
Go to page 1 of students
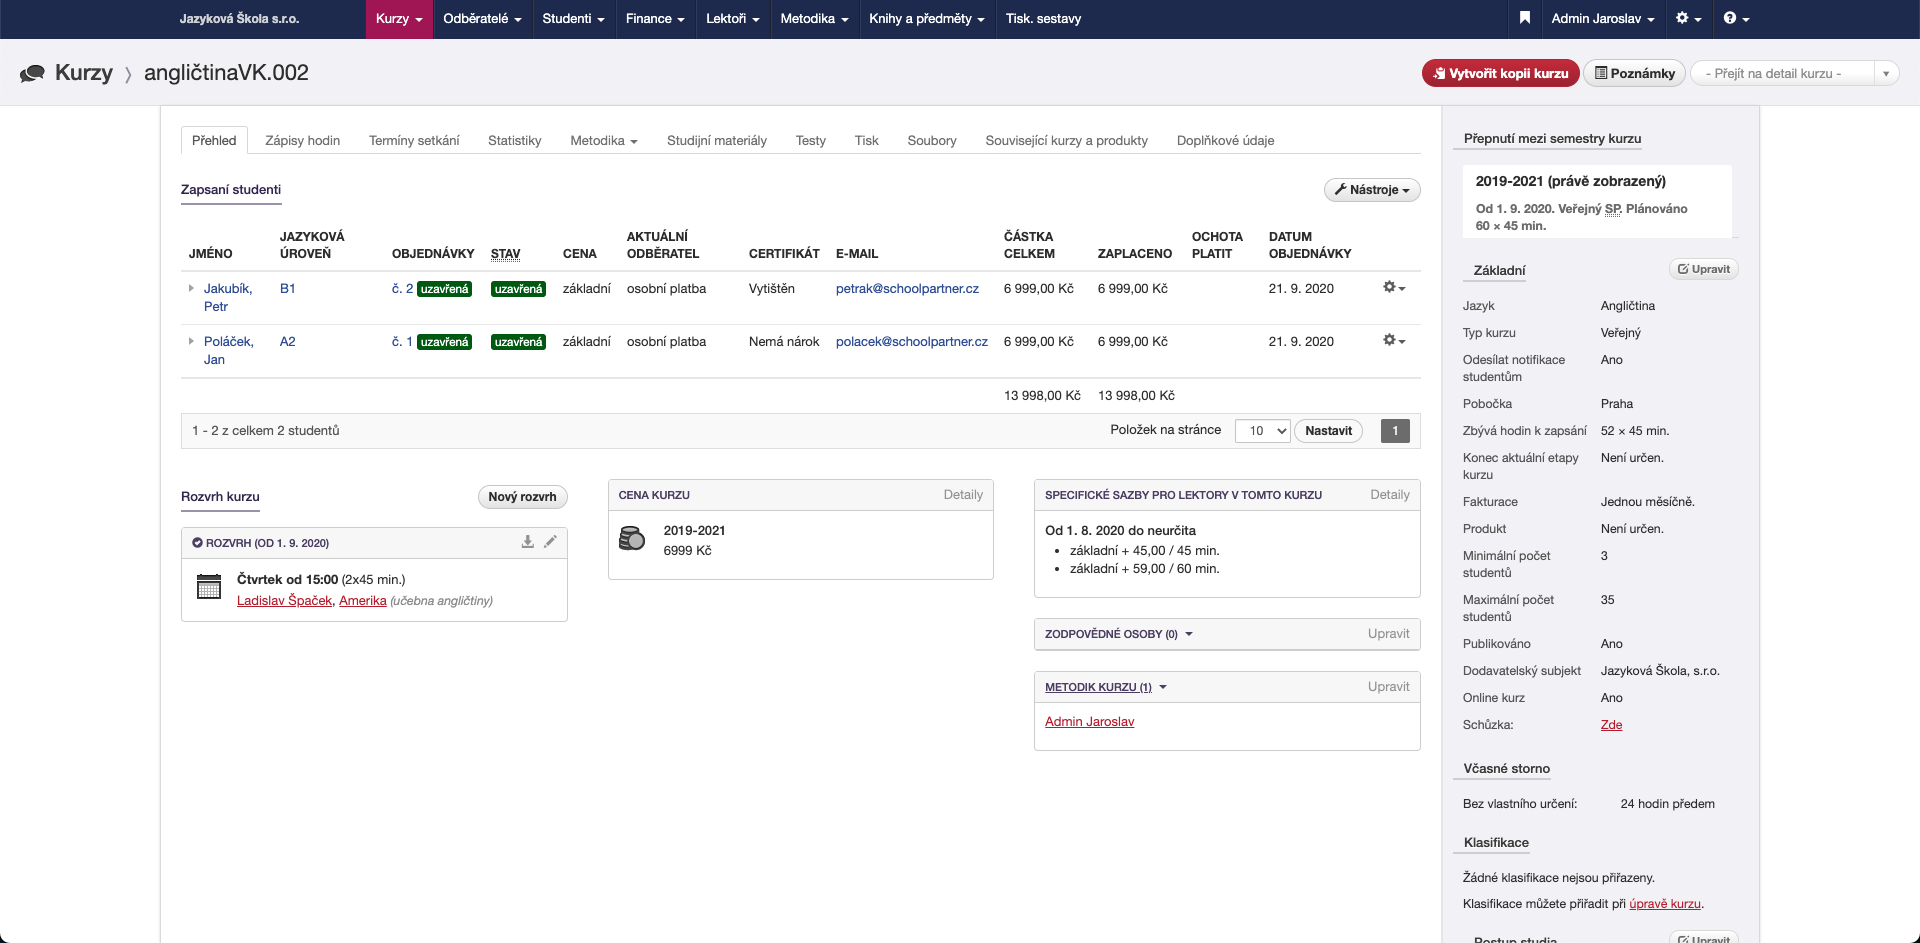tap(1395, 431)
